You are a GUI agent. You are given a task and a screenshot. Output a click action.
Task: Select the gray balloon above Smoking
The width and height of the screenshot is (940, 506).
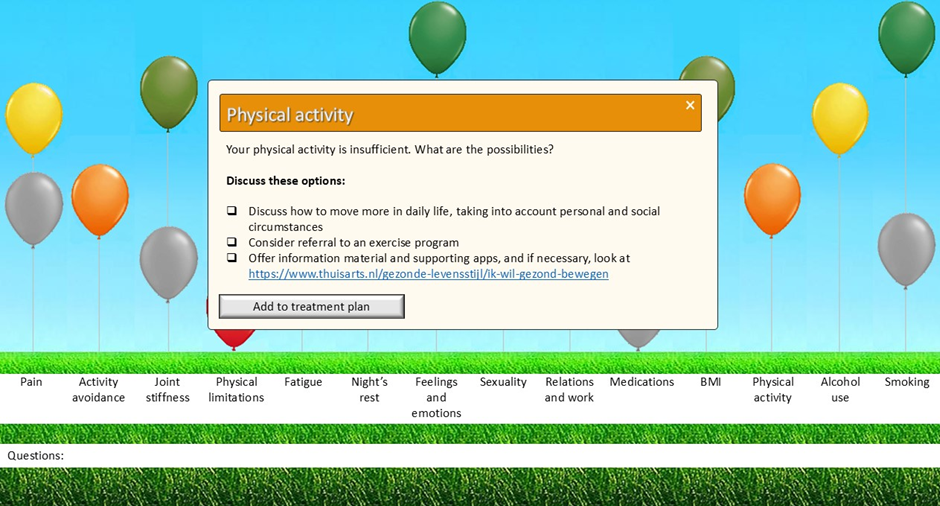[906, 249]
